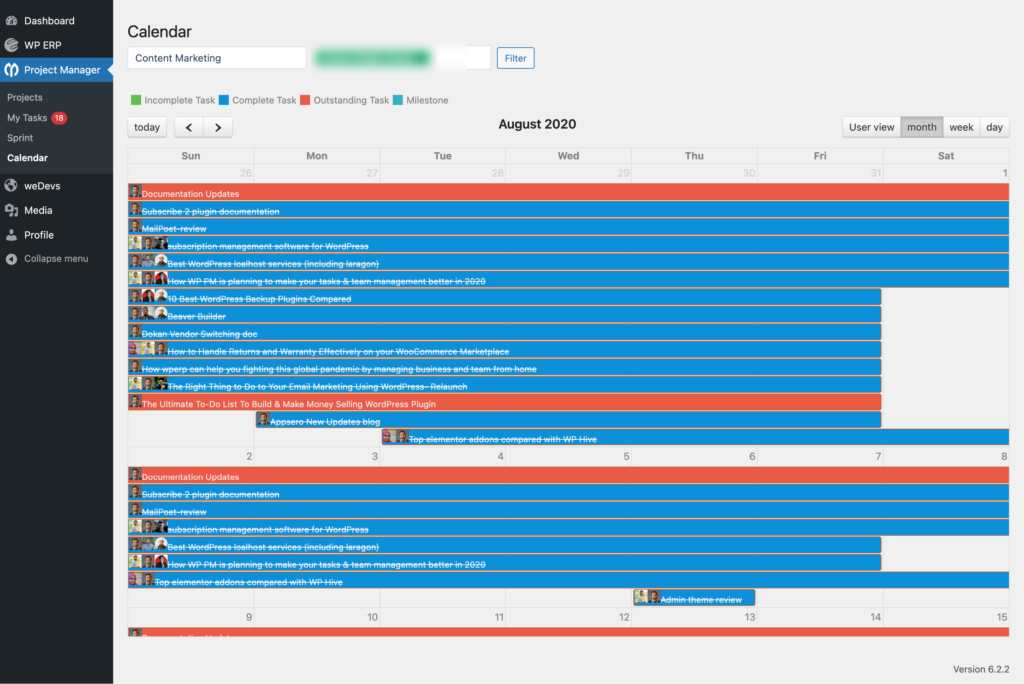Open Subscribe 2 plugin documentation task, second week
This screenshot has width=1024, height=684.
(568, 493)
